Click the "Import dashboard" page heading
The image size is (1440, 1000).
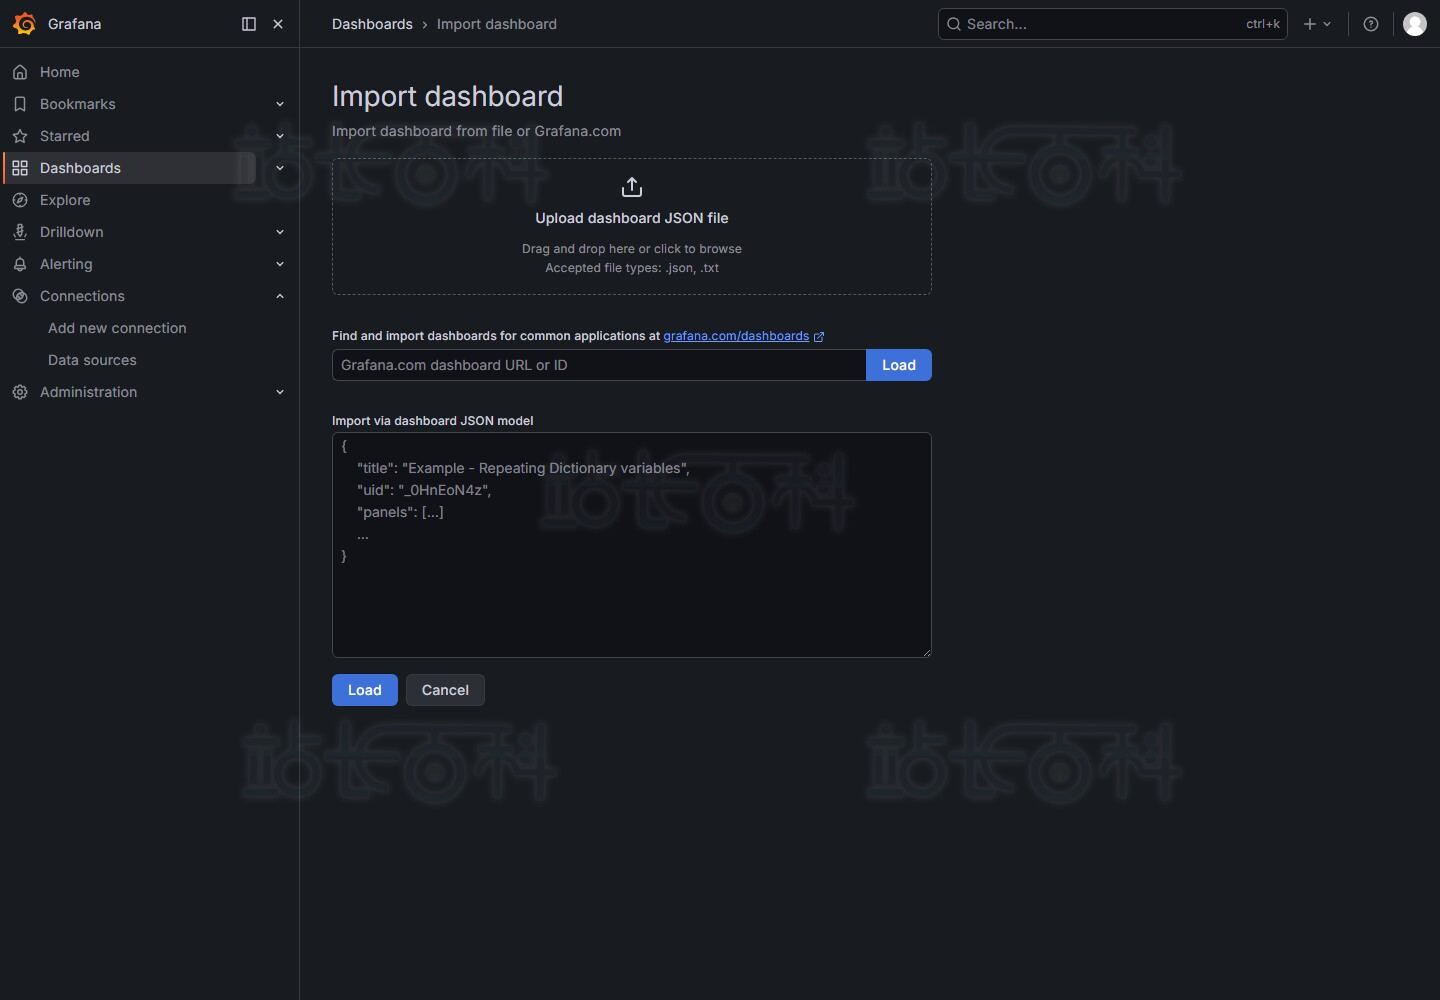[447, 96]
